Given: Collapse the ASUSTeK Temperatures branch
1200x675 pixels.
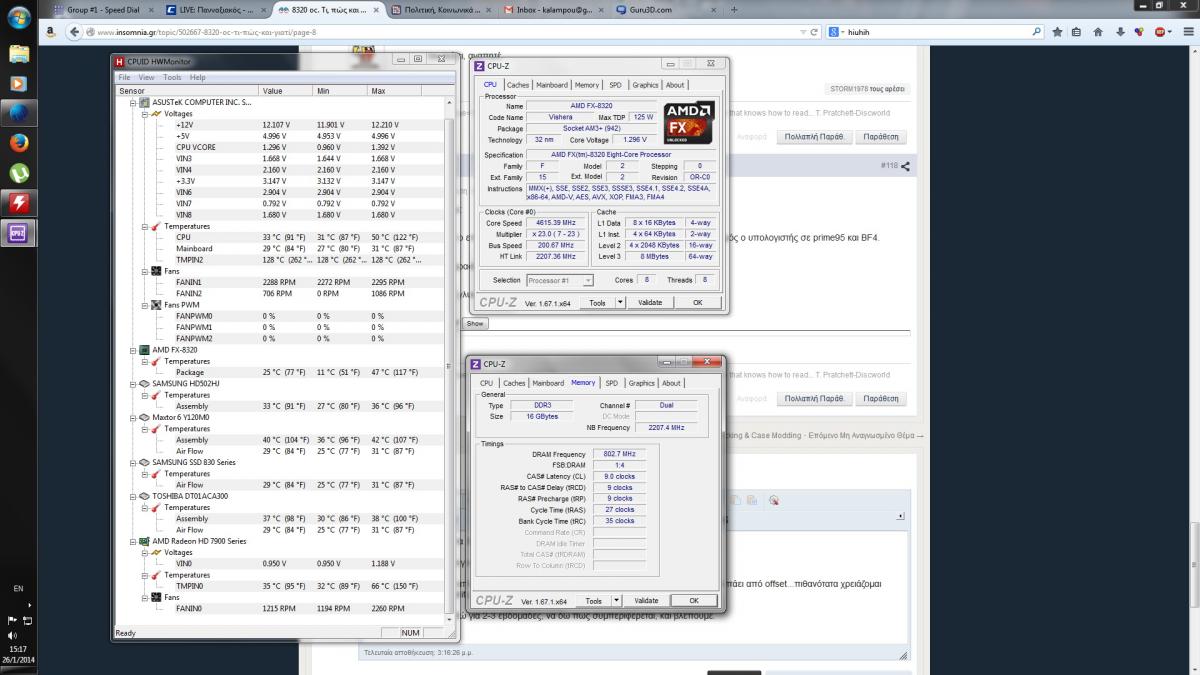Looking at the screenshot, I should (x=144, y=226).
